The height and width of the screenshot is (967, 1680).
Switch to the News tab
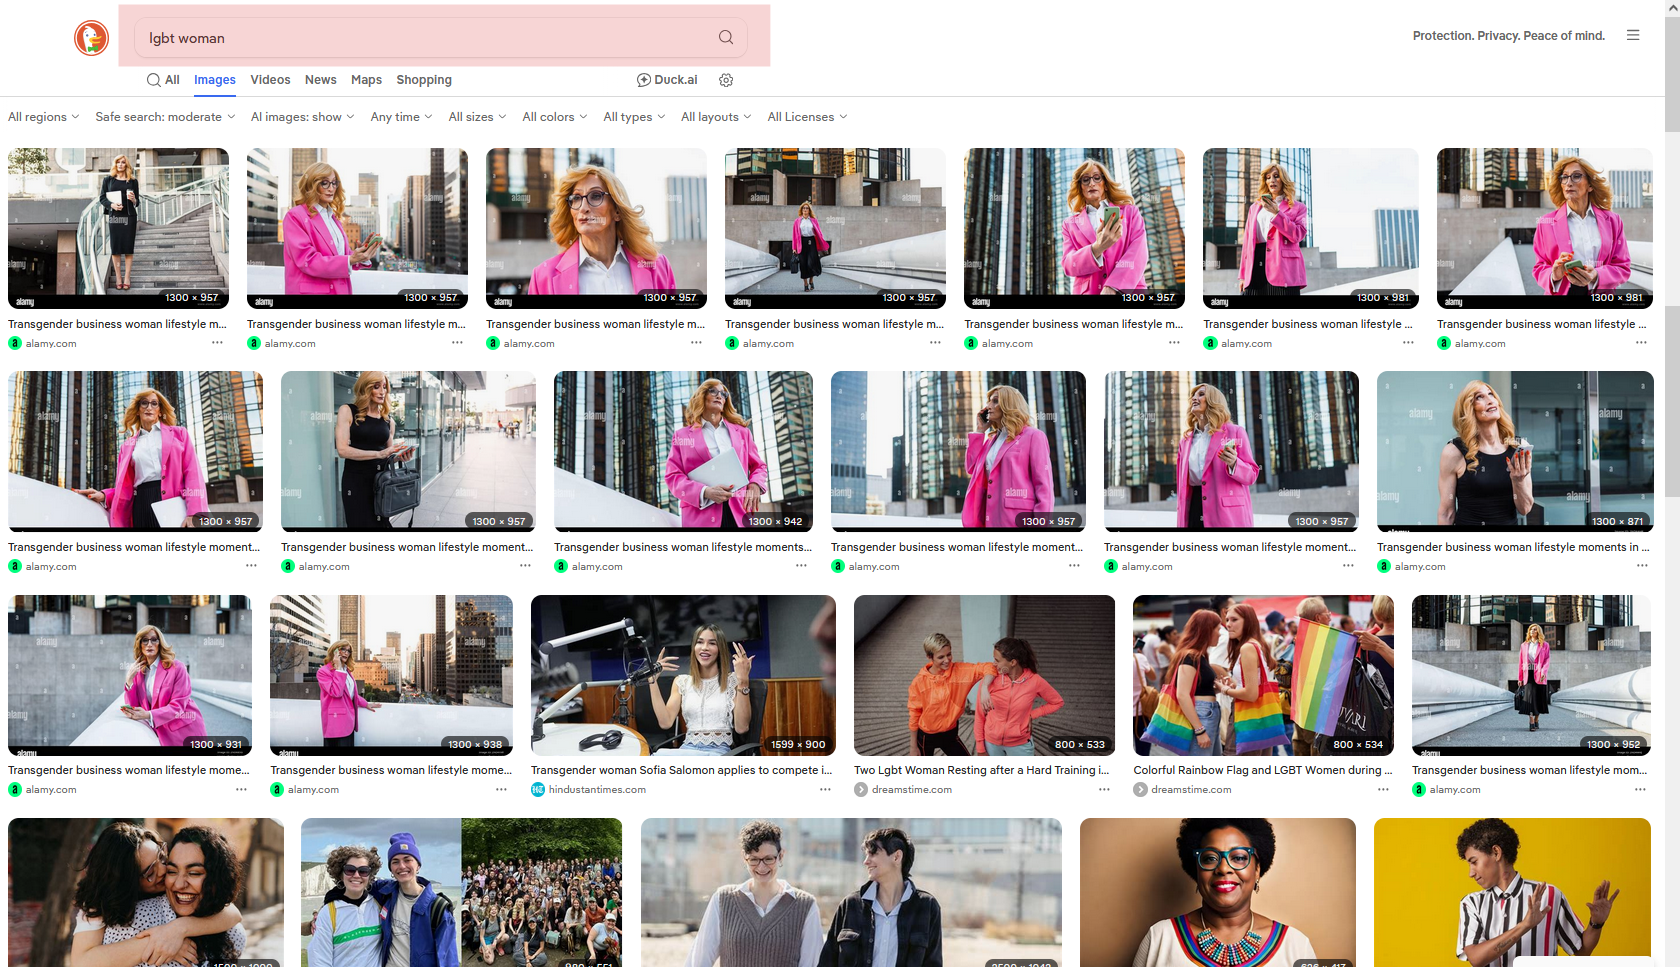320,80
